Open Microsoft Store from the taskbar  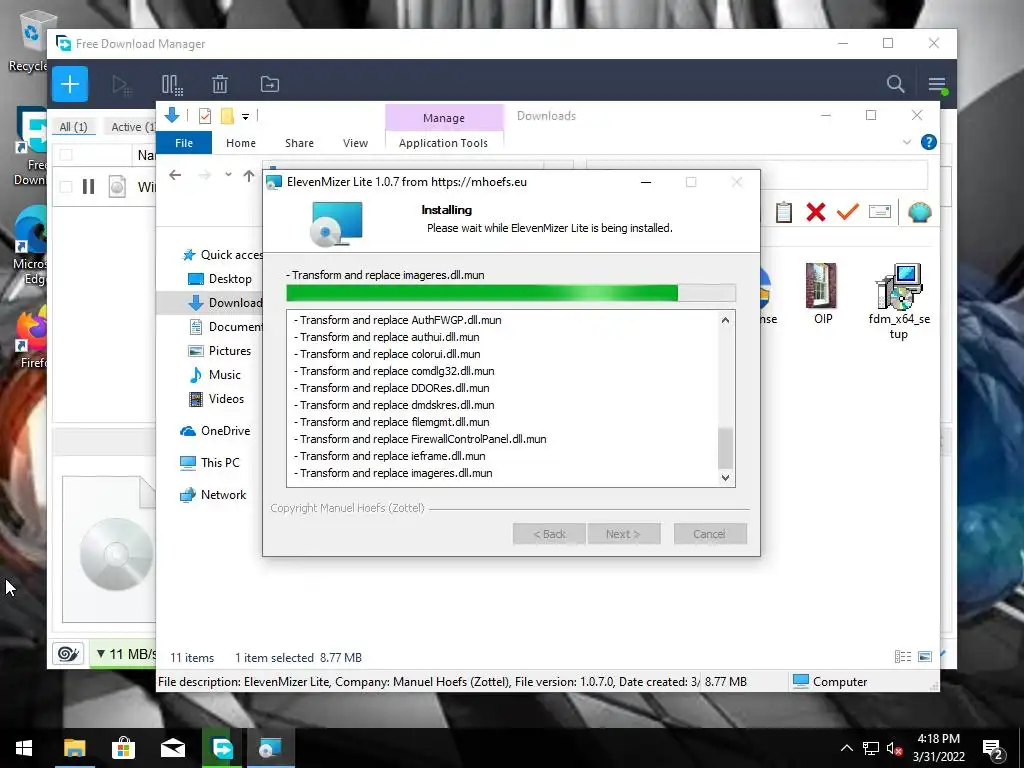123,748
